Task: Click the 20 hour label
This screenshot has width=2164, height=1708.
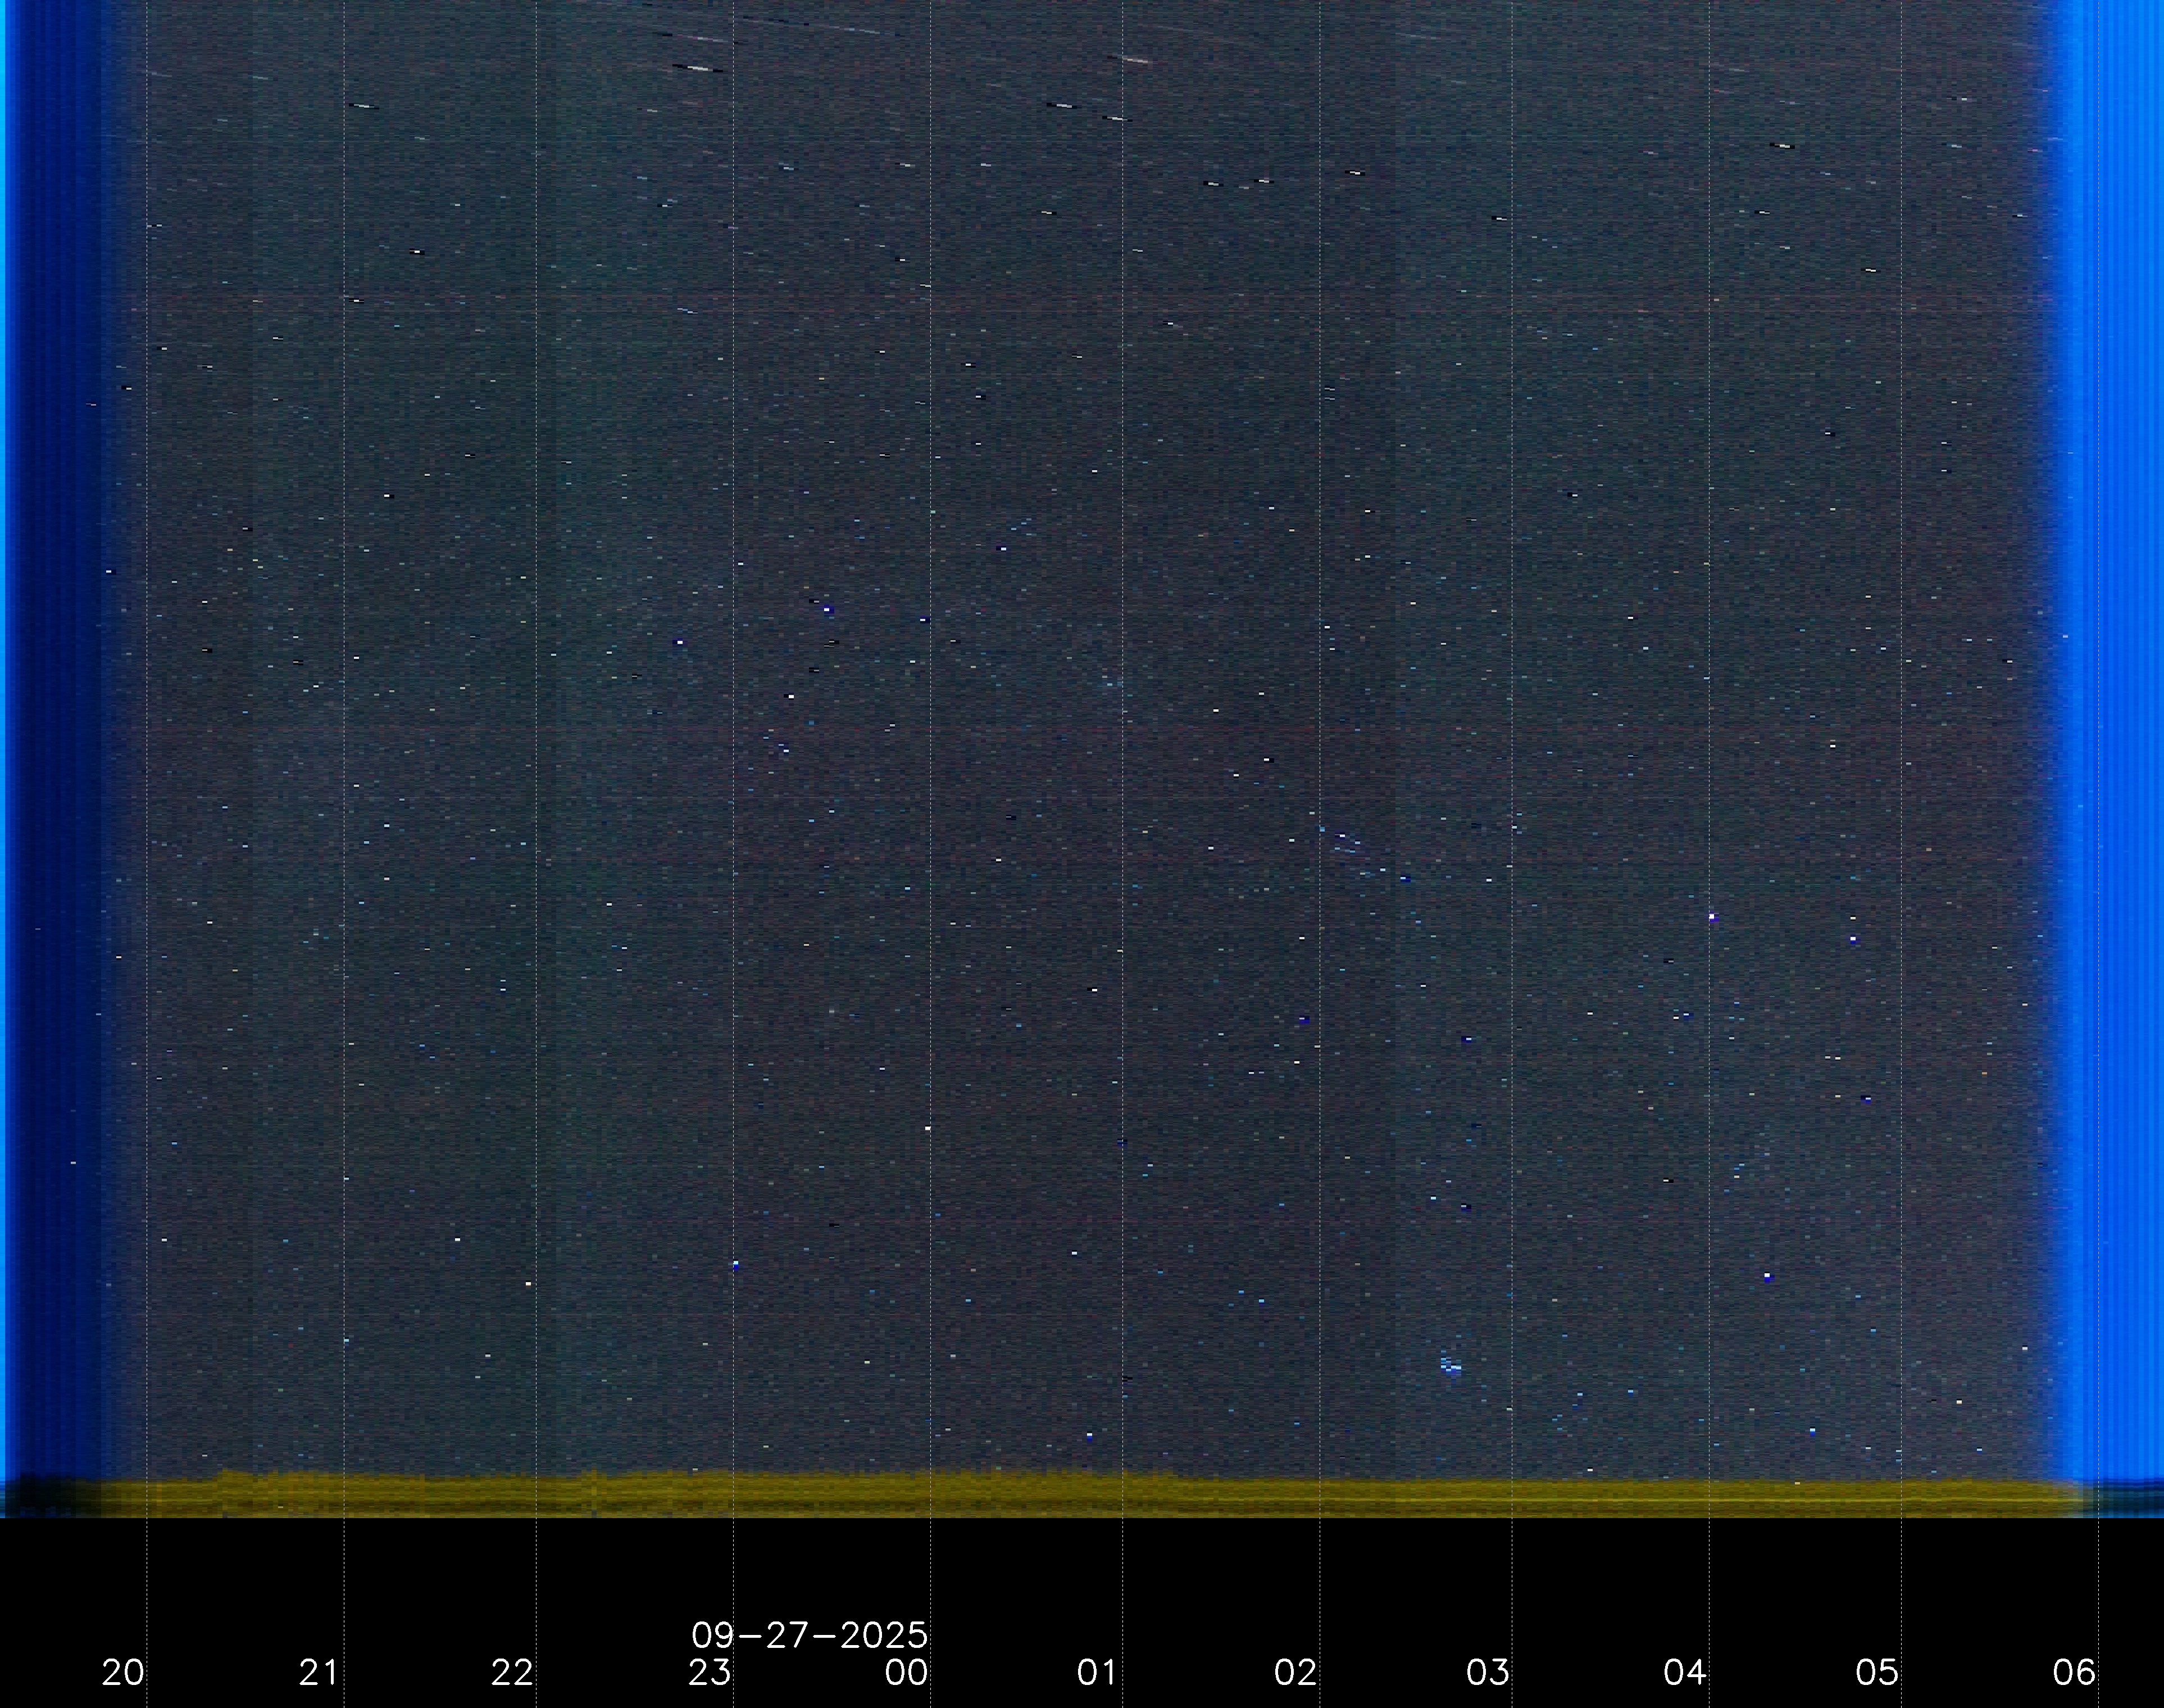Action: point(123,1672)
